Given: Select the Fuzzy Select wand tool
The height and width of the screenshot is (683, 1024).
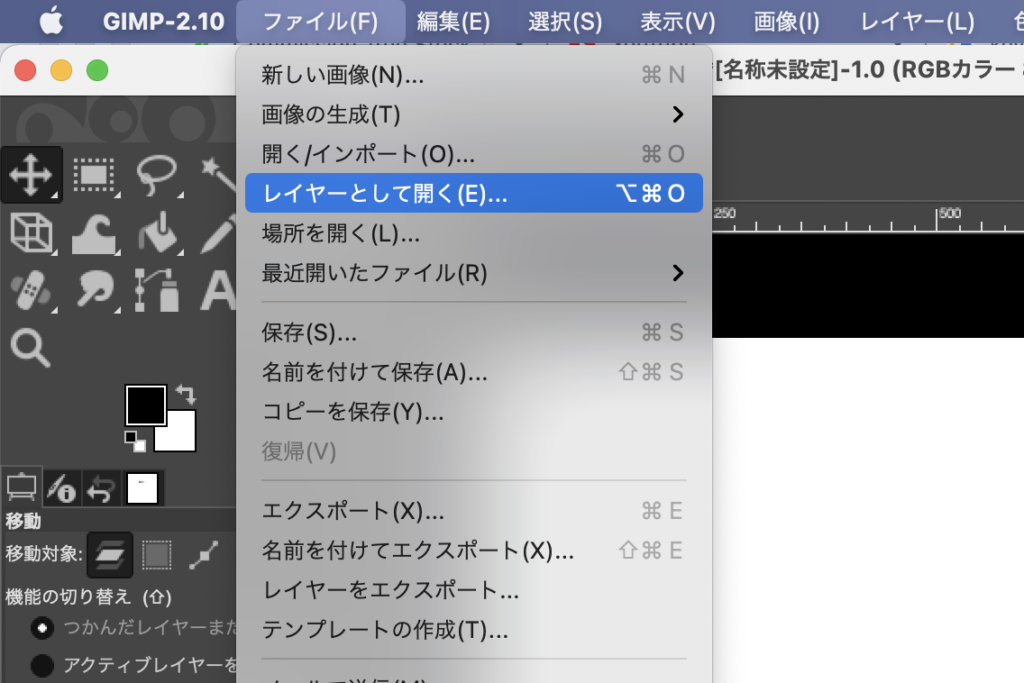Looking at the screenshot, I should coord(218,175).
